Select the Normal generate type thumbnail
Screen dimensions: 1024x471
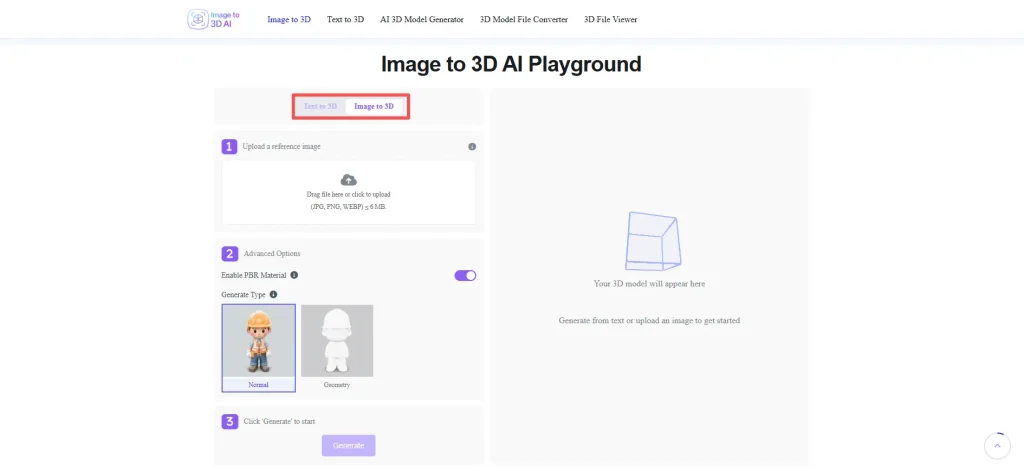pyautogui.click(x=259, y=348)
